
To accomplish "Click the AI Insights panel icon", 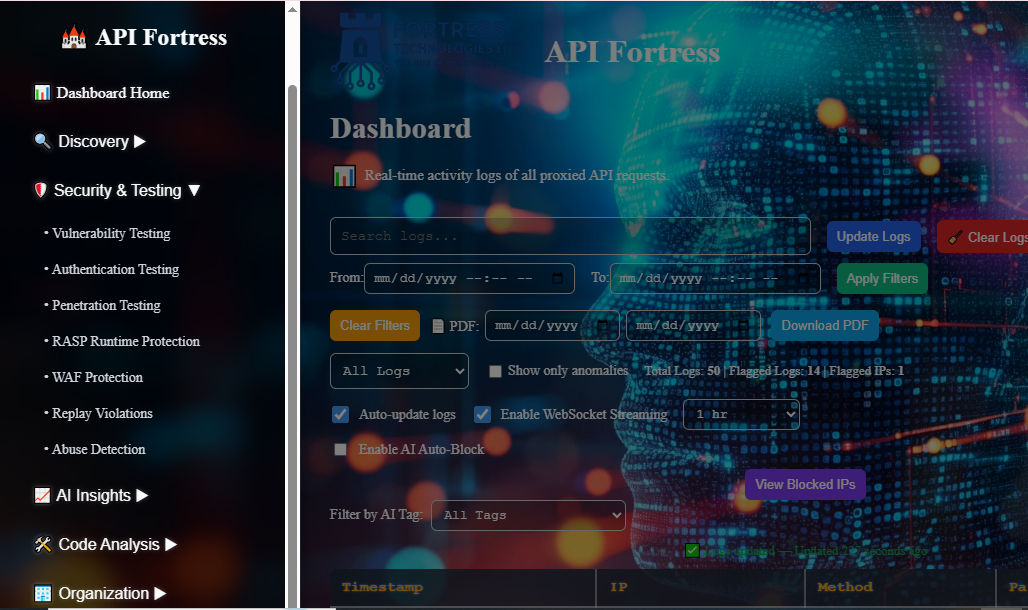I will pos(42,495).
